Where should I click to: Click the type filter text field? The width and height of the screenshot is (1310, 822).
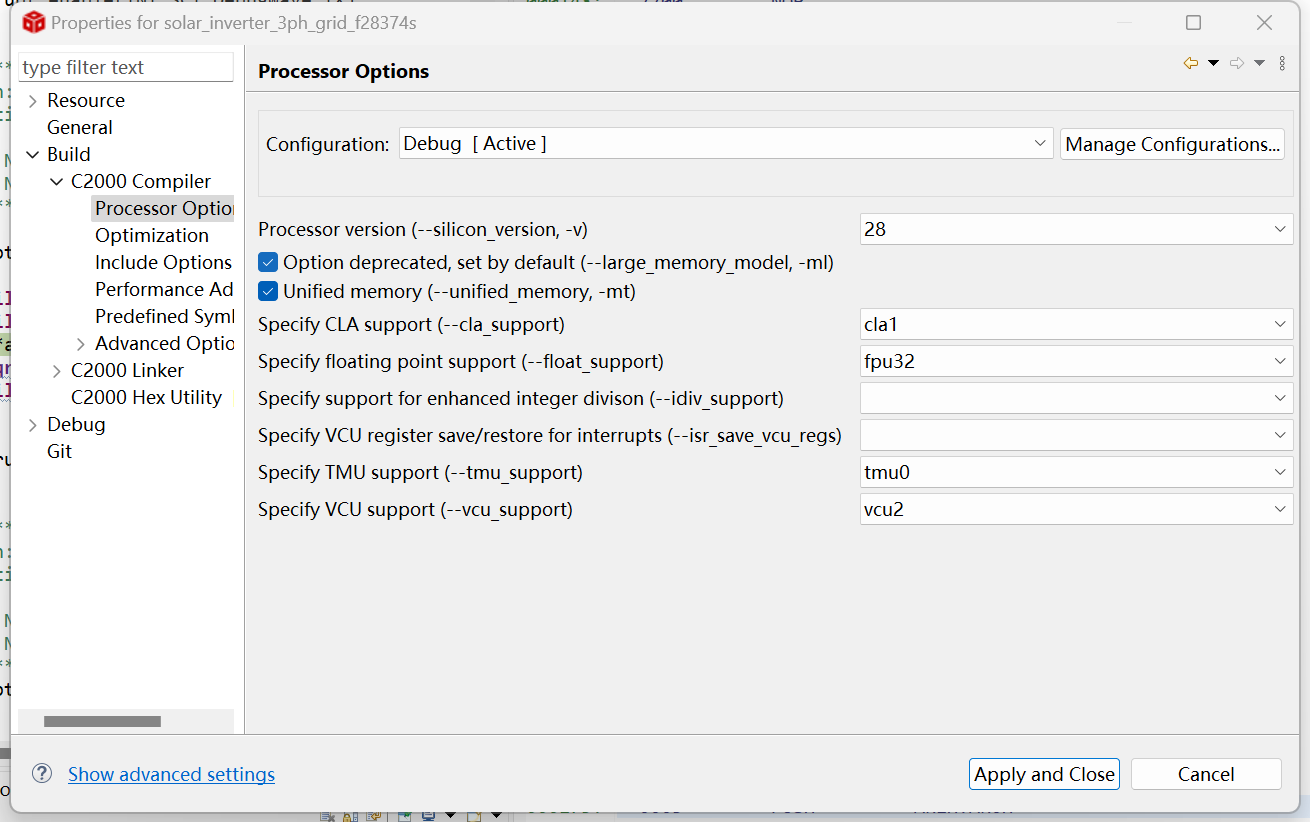tap(126, 67)
